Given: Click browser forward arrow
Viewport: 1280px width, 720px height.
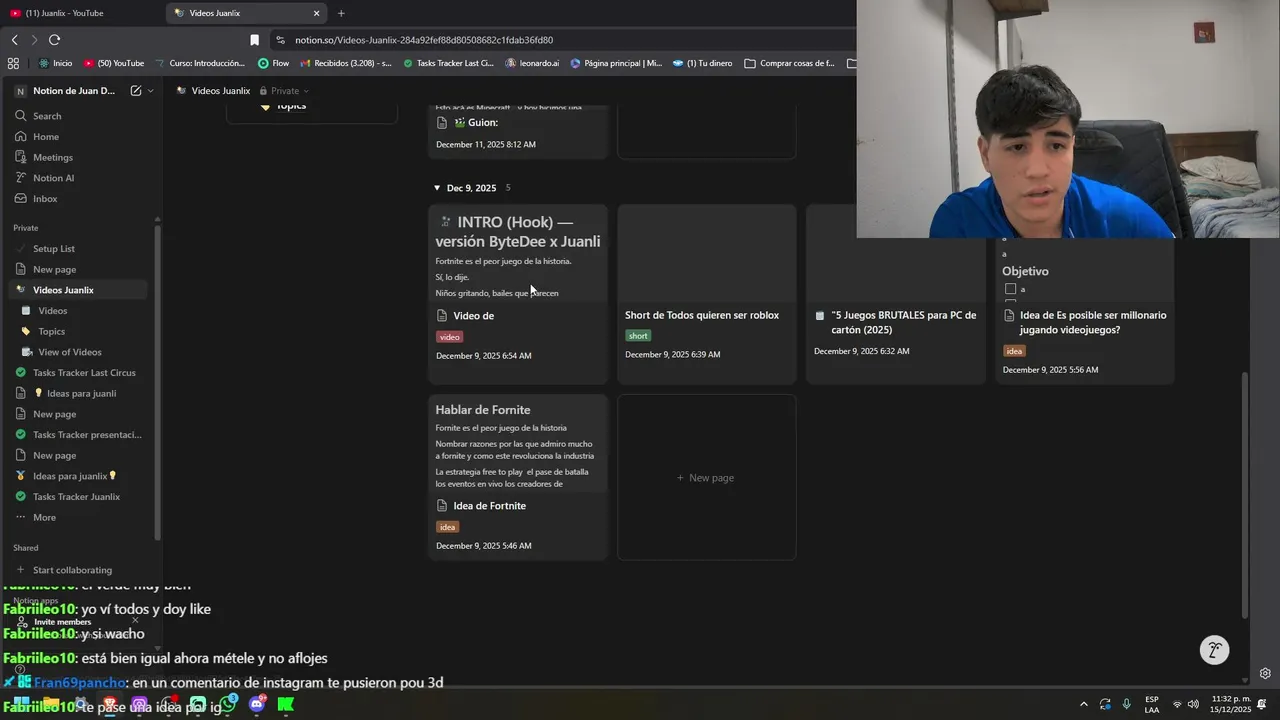Looking at the screenshot, I should pyautogui.click(x=34, y=40).
